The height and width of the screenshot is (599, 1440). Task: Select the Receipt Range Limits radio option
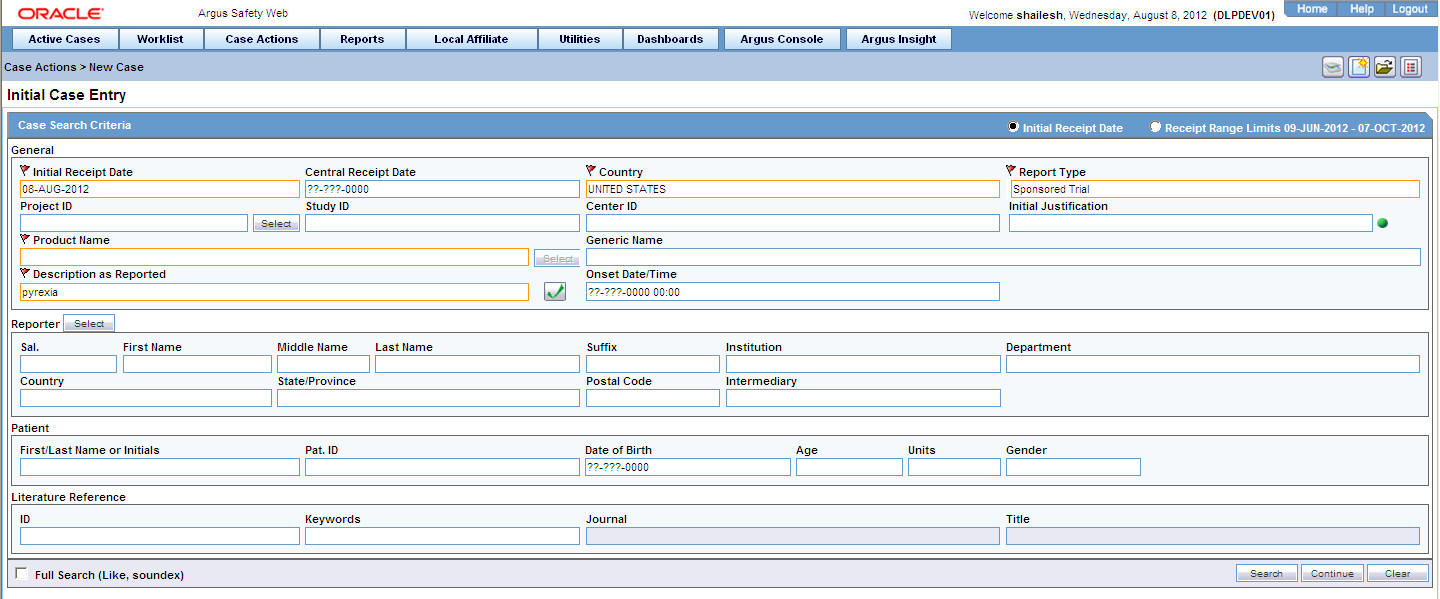pyautogui.click(x=1155, y=127)
